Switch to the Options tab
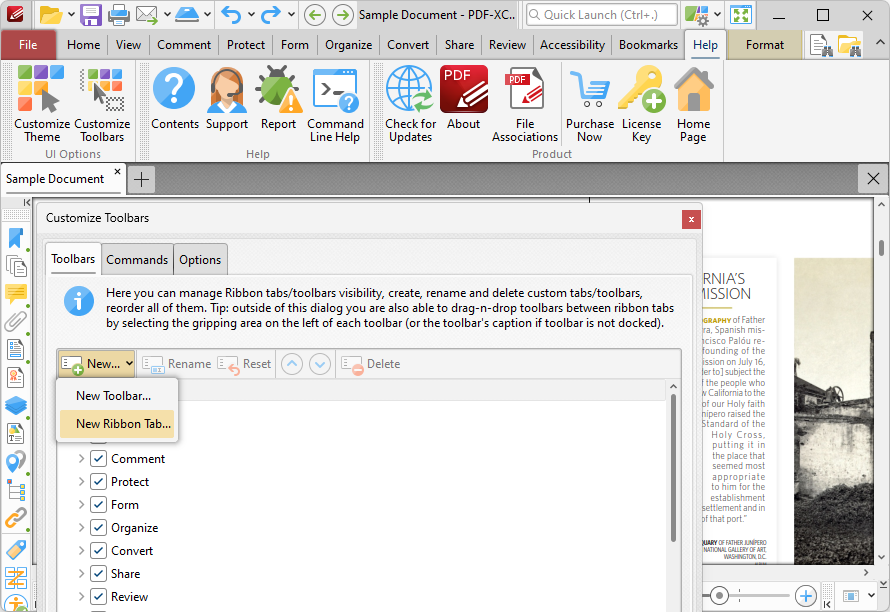Viewport: 890px width, 612px height. coord(200,259)
